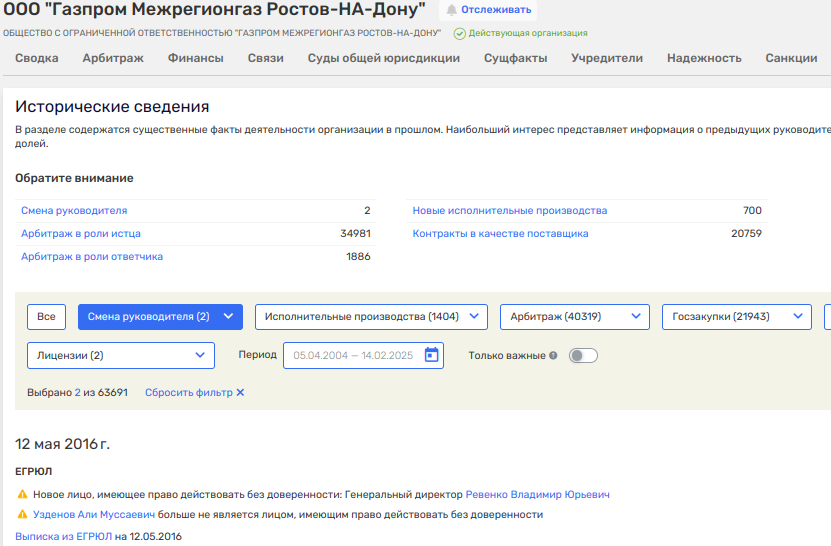Click warning icon beside Новое лицо entry
Viewport: 831px width, 546px height.
click(x=22, y=494)
